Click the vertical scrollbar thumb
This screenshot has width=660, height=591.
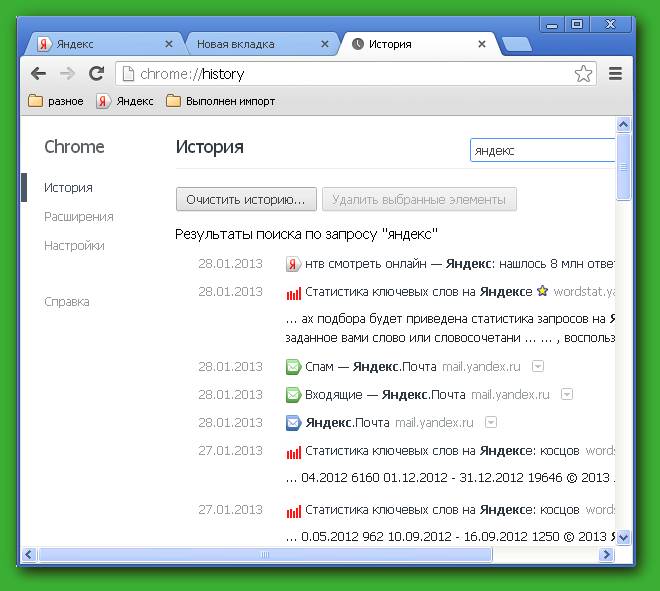coord(623,167)
